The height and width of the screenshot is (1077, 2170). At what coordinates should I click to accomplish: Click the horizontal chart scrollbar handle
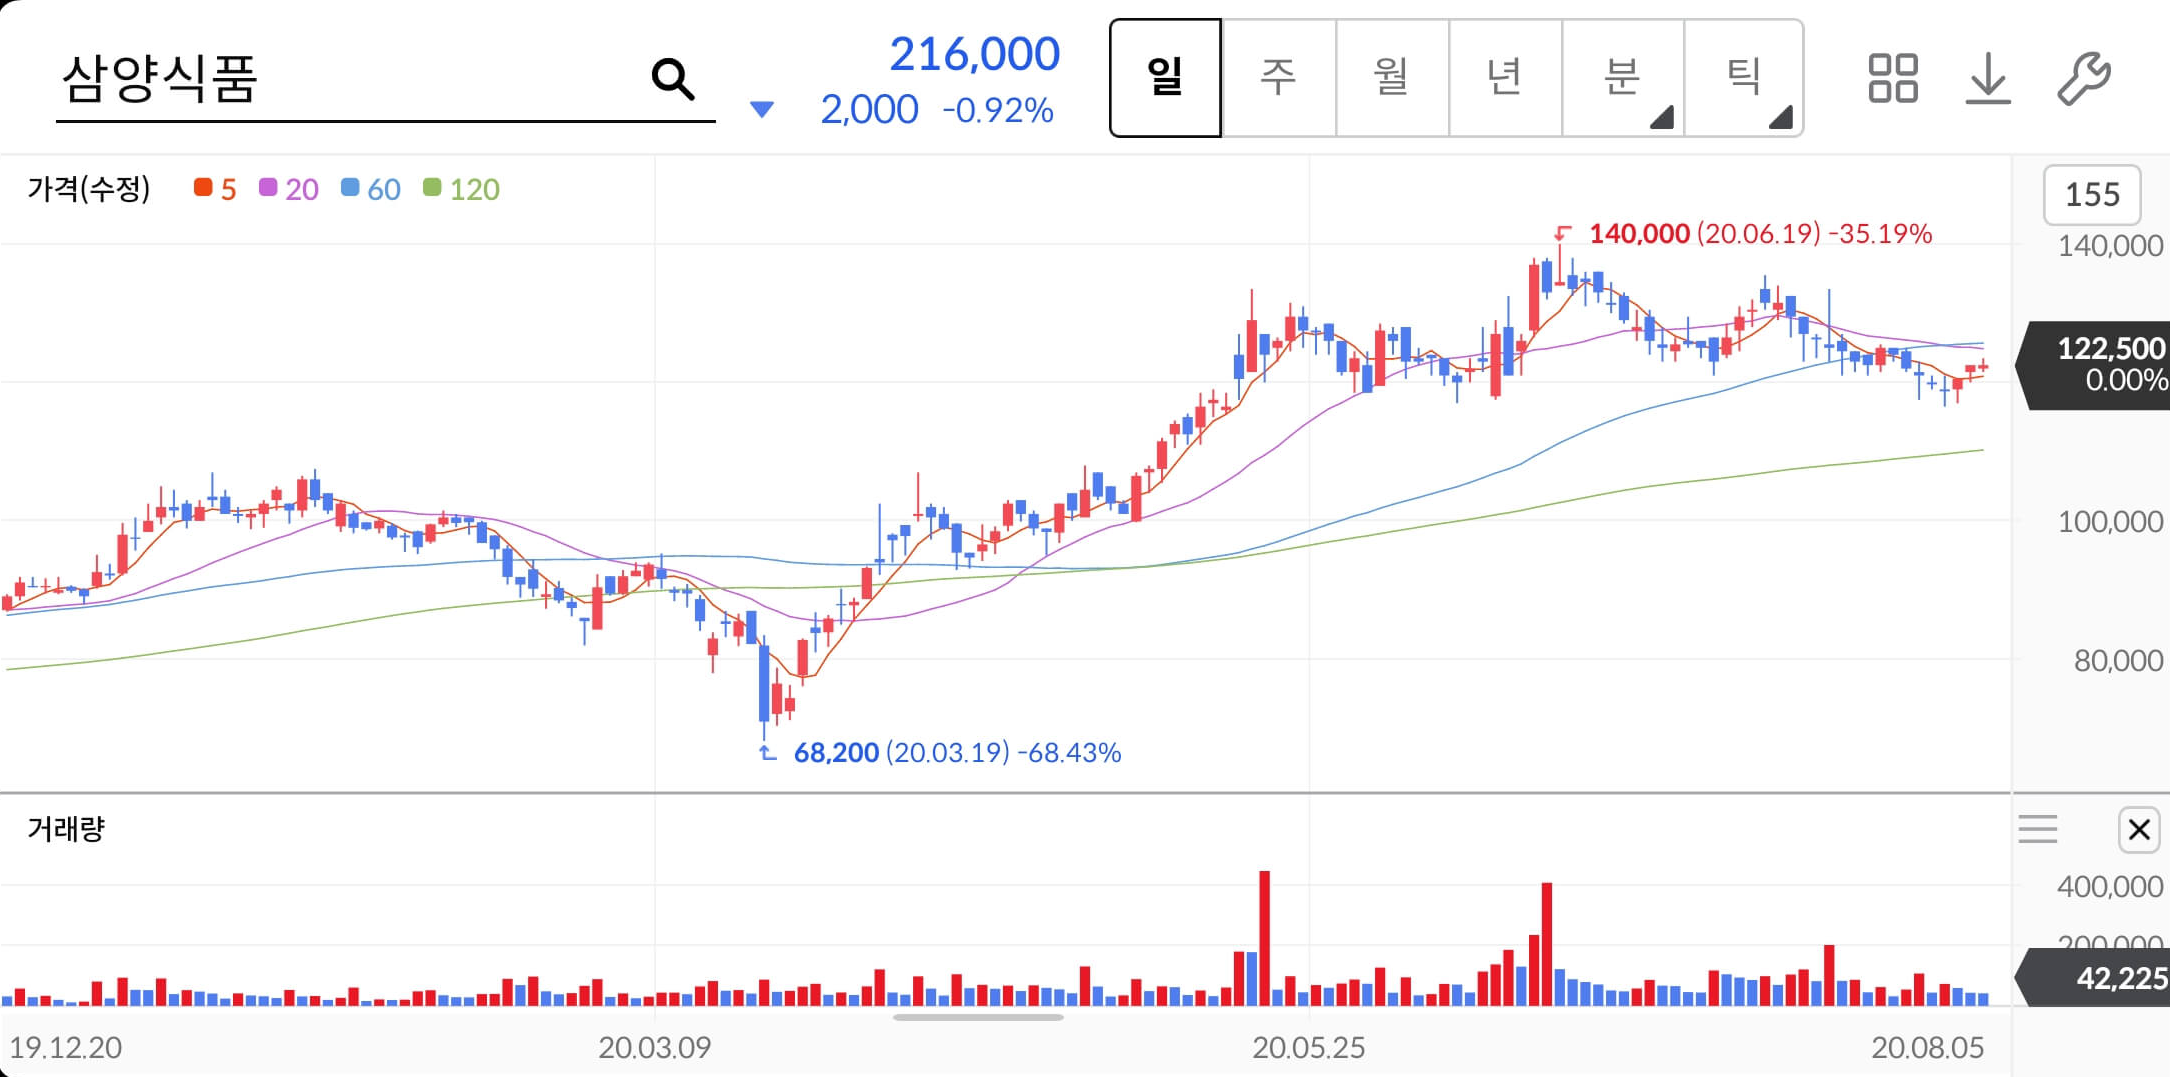click(x=978, y=1017)
